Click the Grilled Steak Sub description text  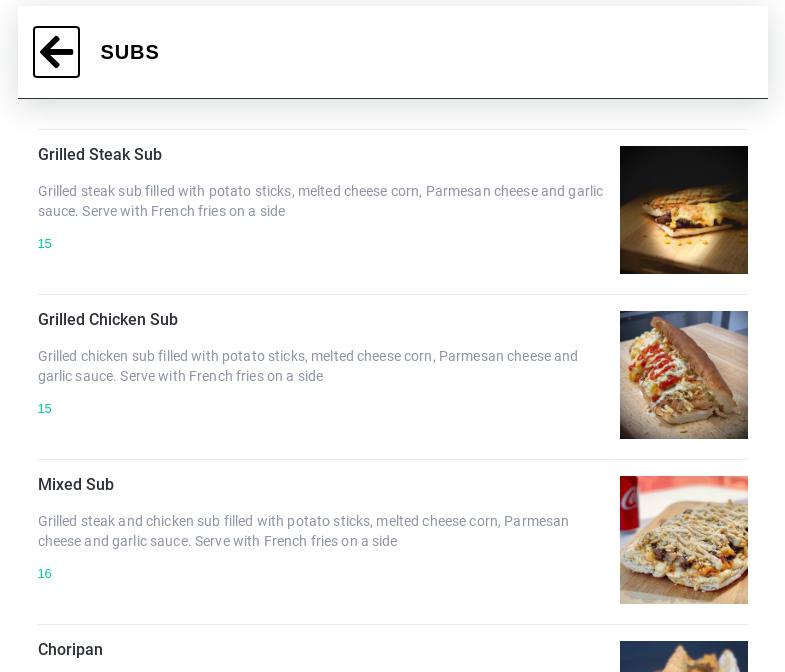pos(320,201)
